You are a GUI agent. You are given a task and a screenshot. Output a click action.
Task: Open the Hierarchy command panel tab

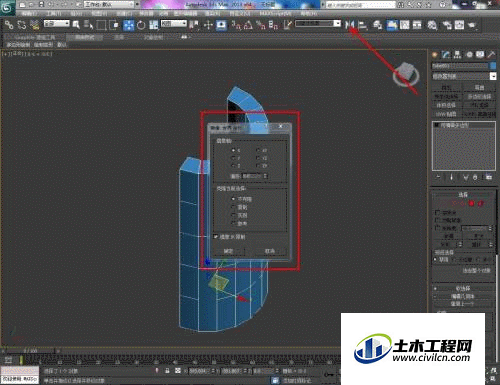pos(457,55)
